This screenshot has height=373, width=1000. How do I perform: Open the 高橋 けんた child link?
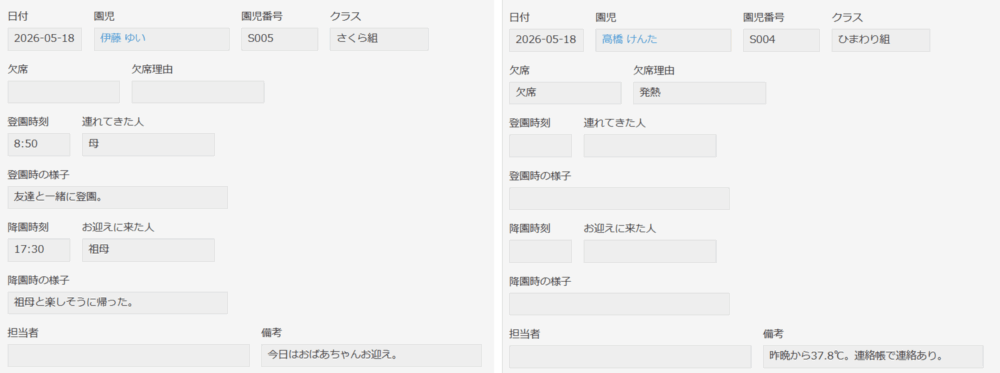point(629,40)
